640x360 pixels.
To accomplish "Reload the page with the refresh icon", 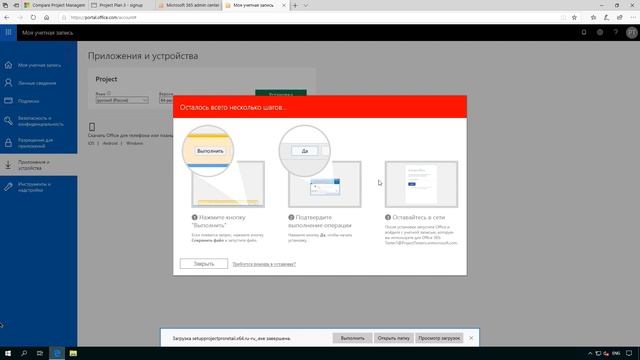I will [33, 18].
